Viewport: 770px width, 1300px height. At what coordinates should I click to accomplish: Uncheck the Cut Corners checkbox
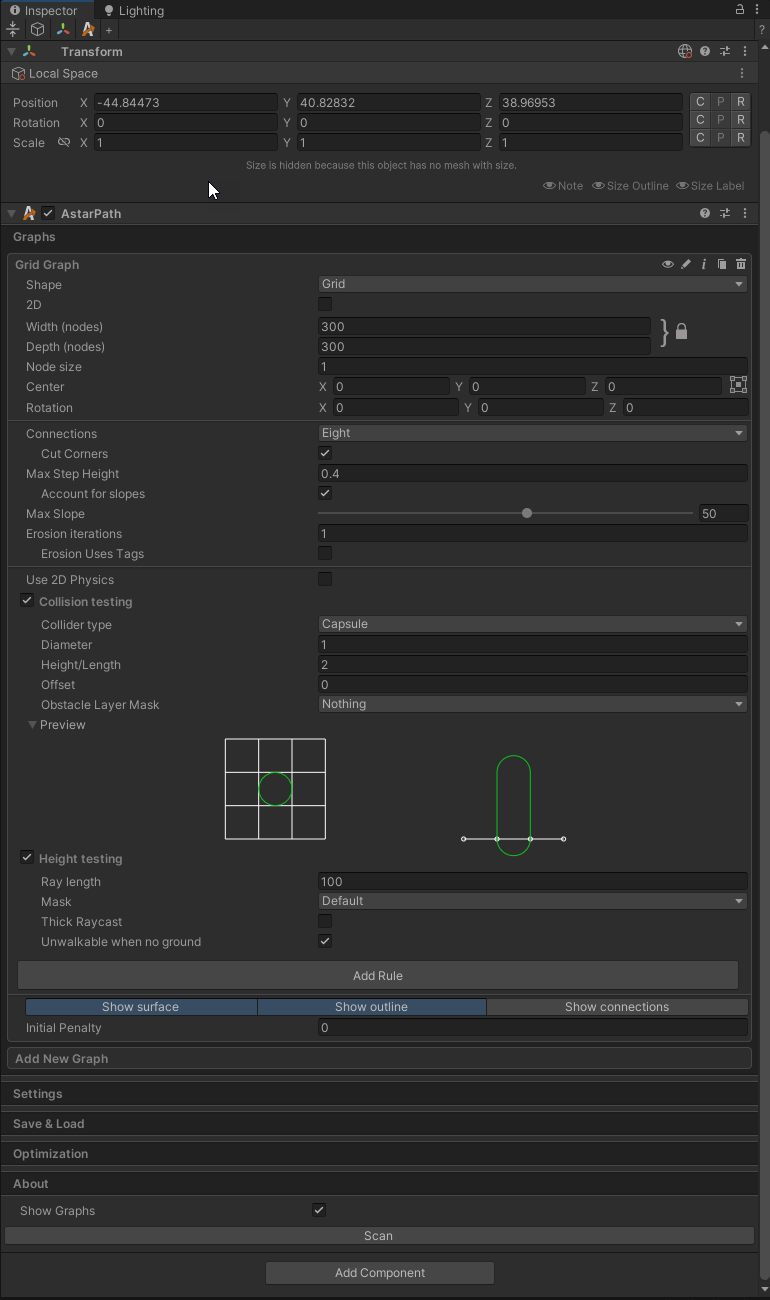tap(325, 453)
